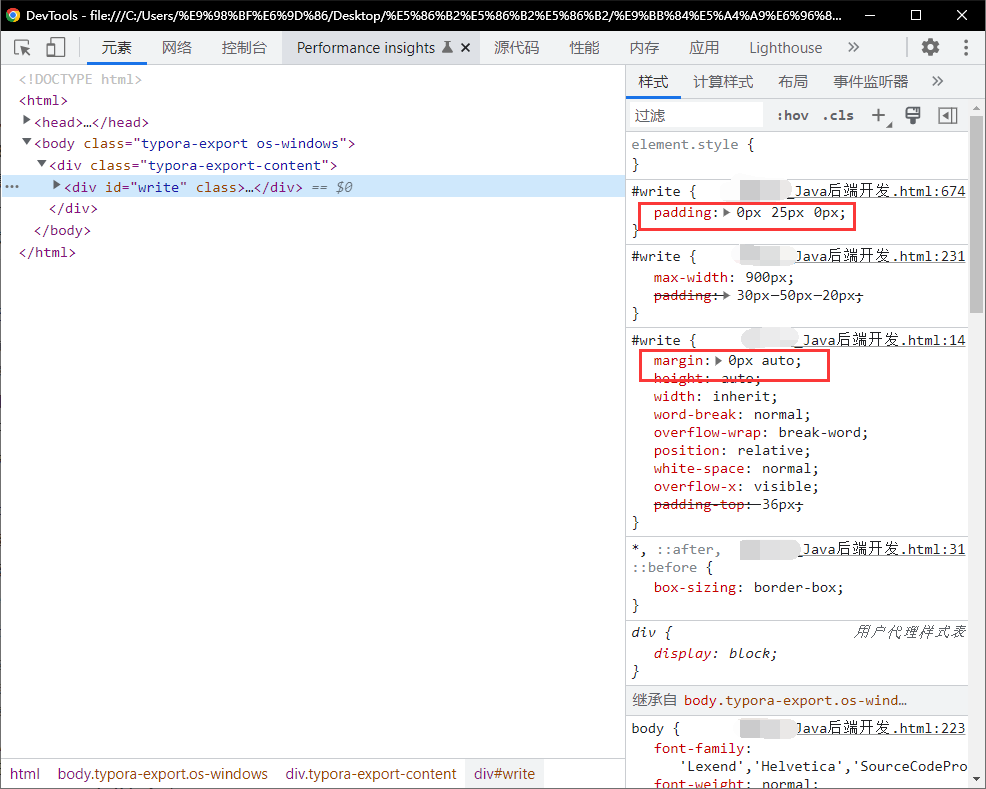
Task: Click the element.style rule header
Action: coord(693,145)
